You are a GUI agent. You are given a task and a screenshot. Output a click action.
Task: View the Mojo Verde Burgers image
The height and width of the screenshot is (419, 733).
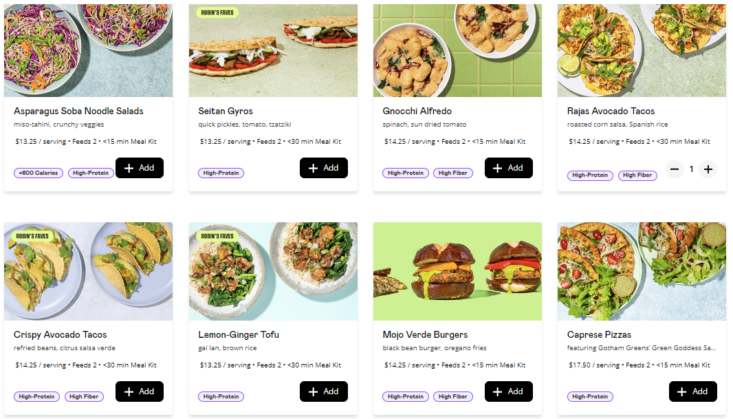point(457,272)
